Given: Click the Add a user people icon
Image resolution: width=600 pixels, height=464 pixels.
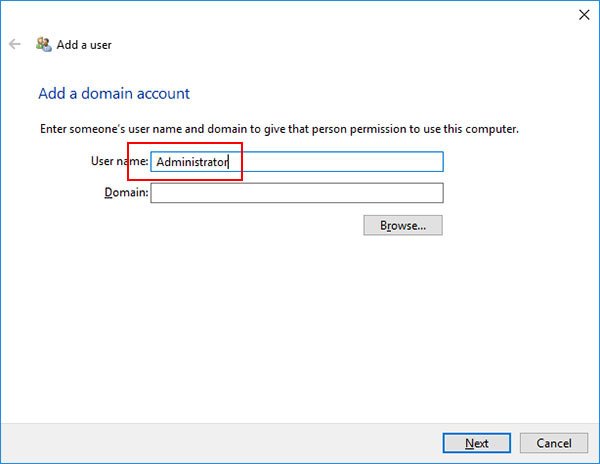Looking at the screenshot, I should pyautogui.click(x=44, y=44).
